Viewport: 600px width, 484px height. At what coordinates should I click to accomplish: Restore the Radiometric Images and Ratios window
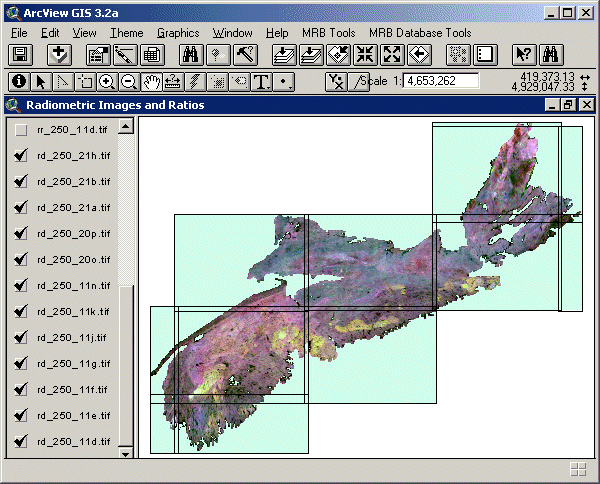point(569,105)
